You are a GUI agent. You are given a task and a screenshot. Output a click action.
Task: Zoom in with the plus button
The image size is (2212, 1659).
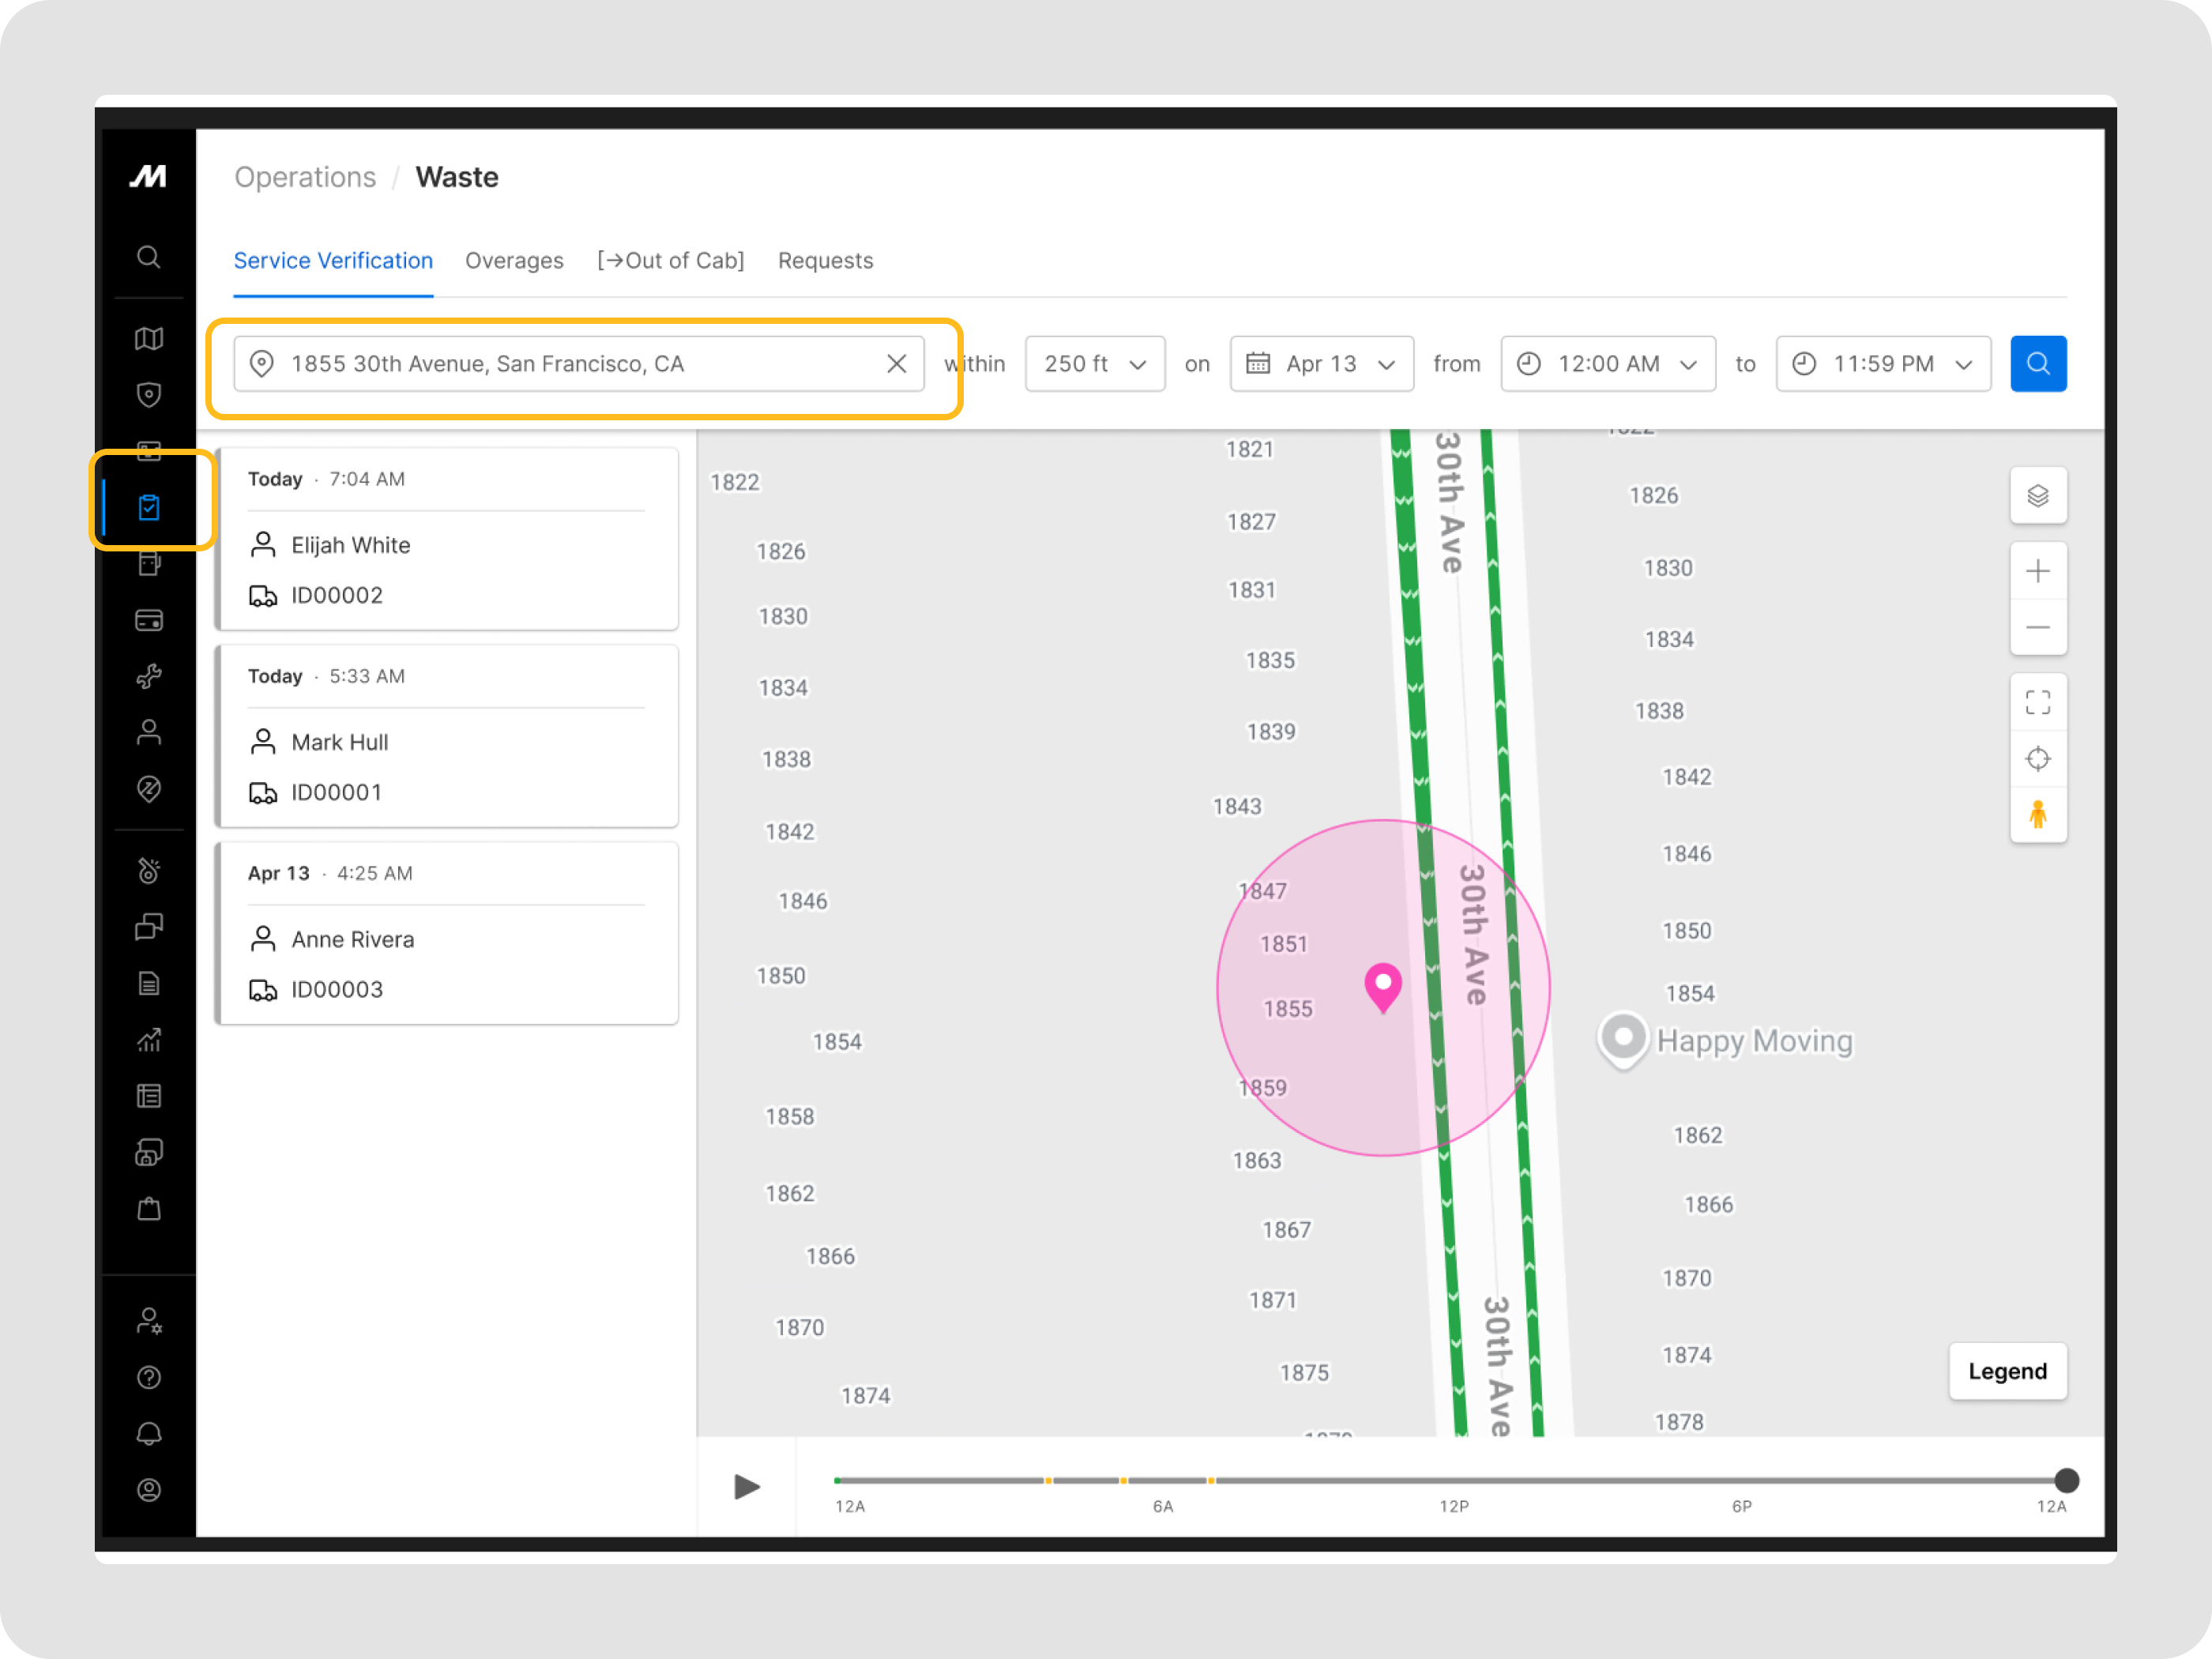tap(2037, 571)
